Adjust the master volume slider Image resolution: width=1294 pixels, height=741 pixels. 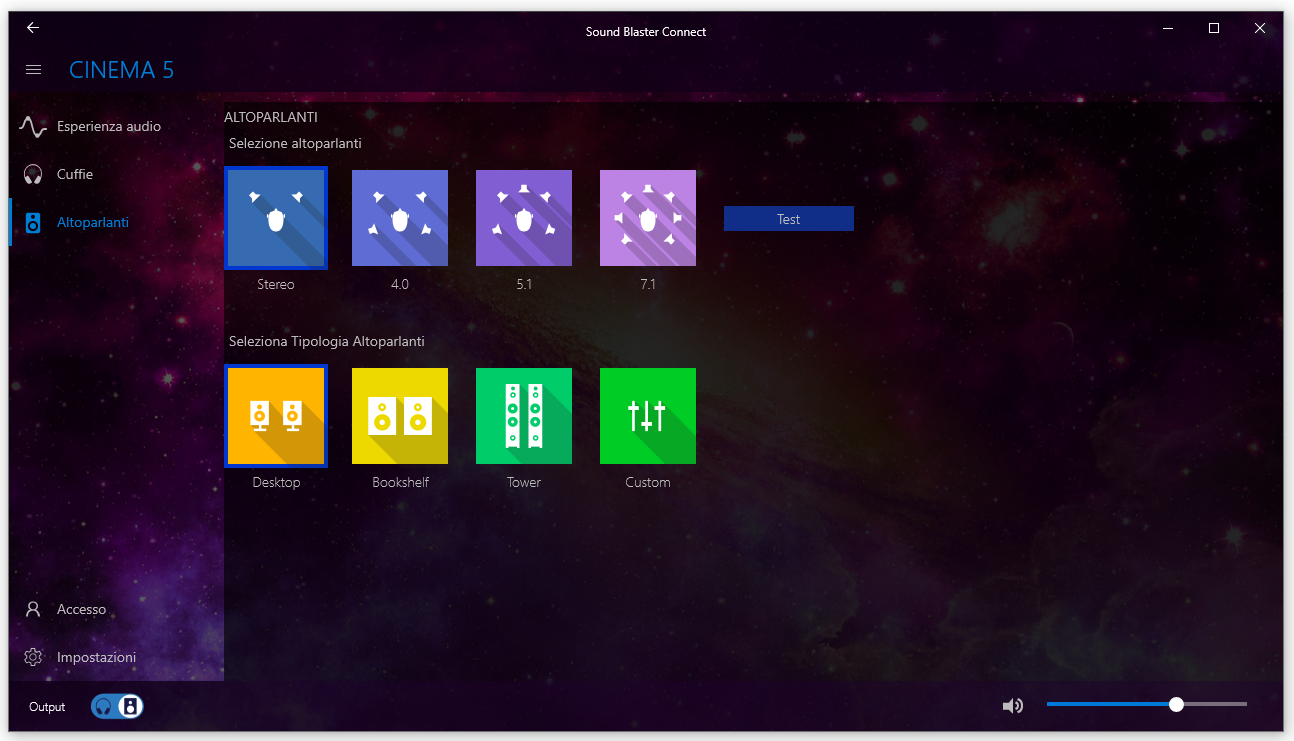click(1147, 704)
